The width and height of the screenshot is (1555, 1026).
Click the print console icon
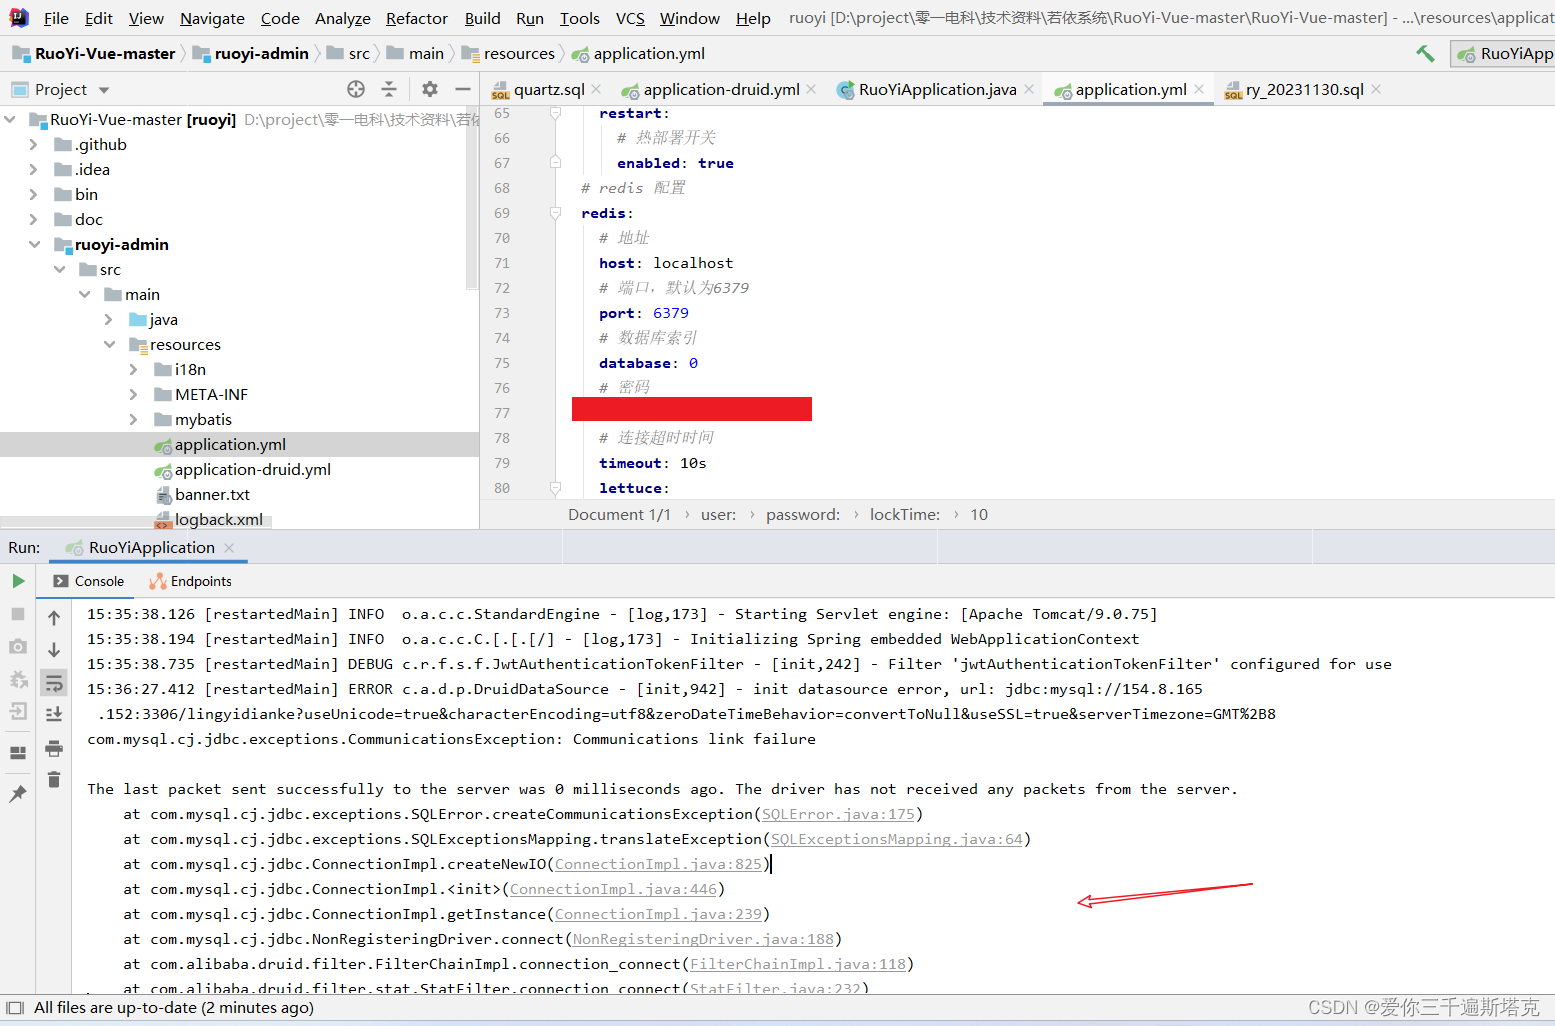(x=54, y=749)
